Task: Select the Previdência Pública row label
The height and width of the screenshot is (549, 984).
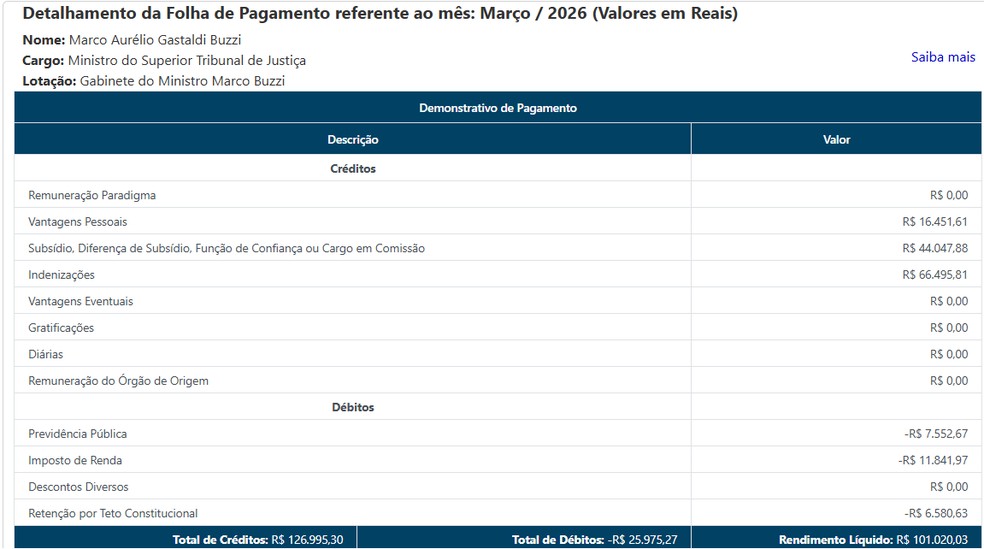Action: tap(77, 434)
